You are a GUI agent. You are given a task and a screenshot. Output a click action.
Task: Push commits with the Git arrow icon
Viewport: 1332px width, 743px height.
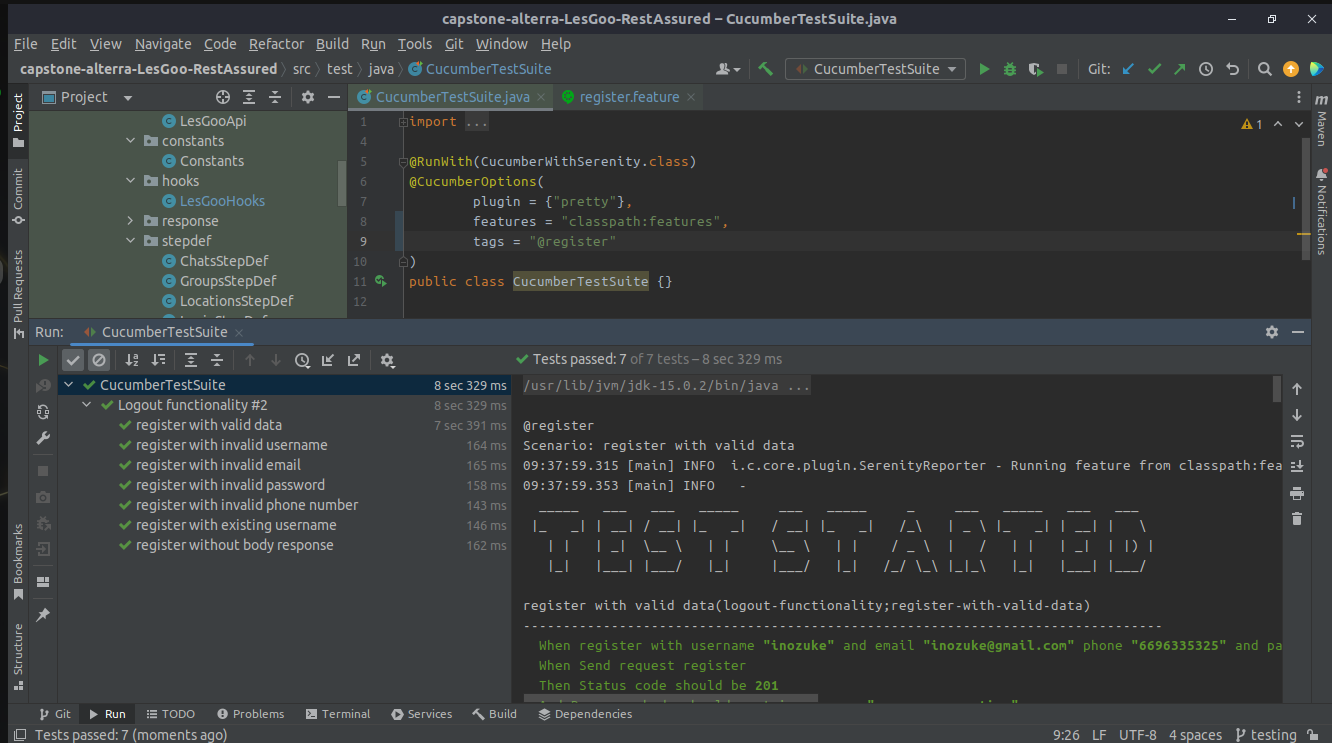(x=1181, y=69)
